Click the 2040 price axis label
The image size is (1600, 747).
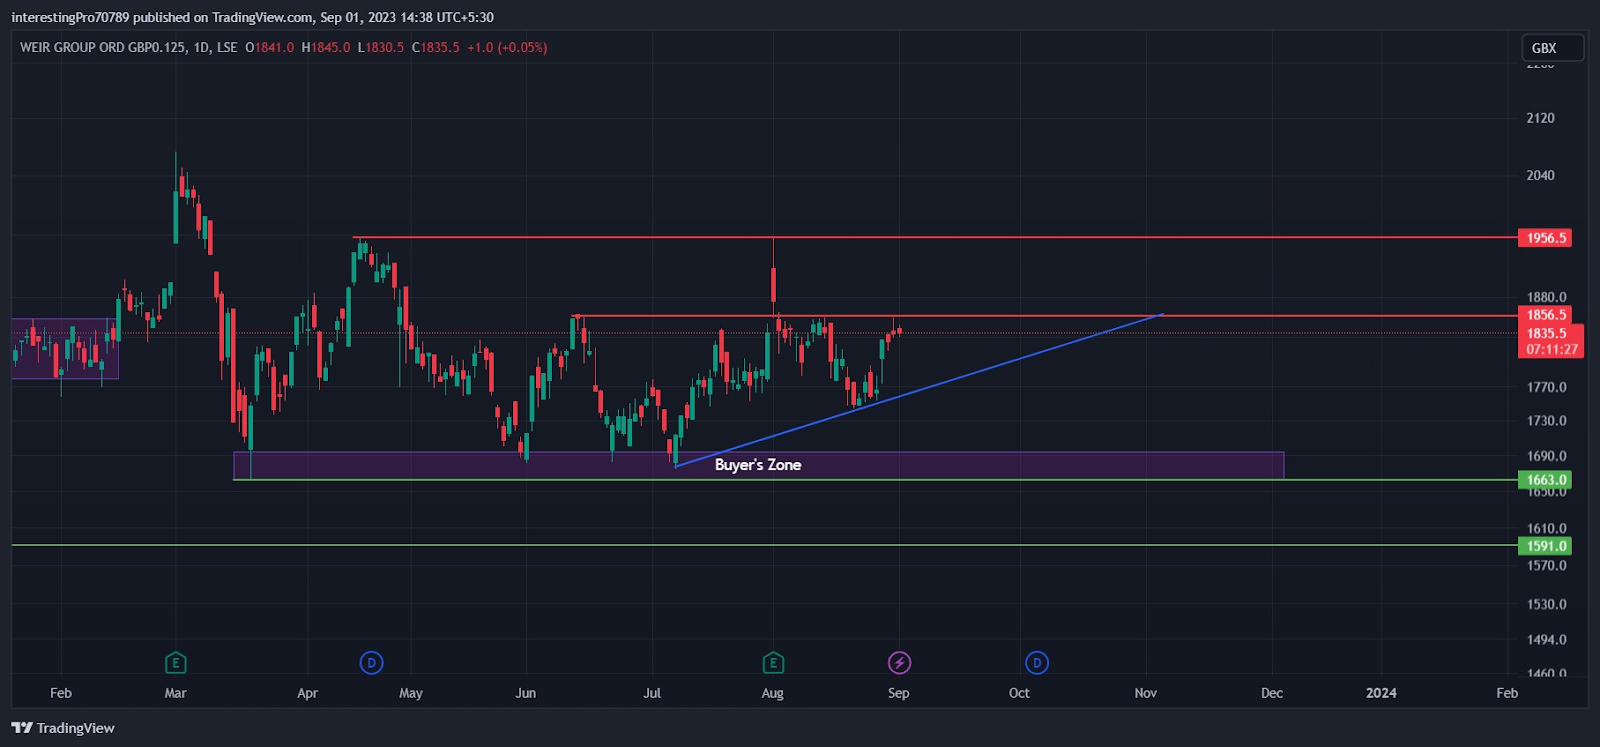click(x=1540, y=175)
